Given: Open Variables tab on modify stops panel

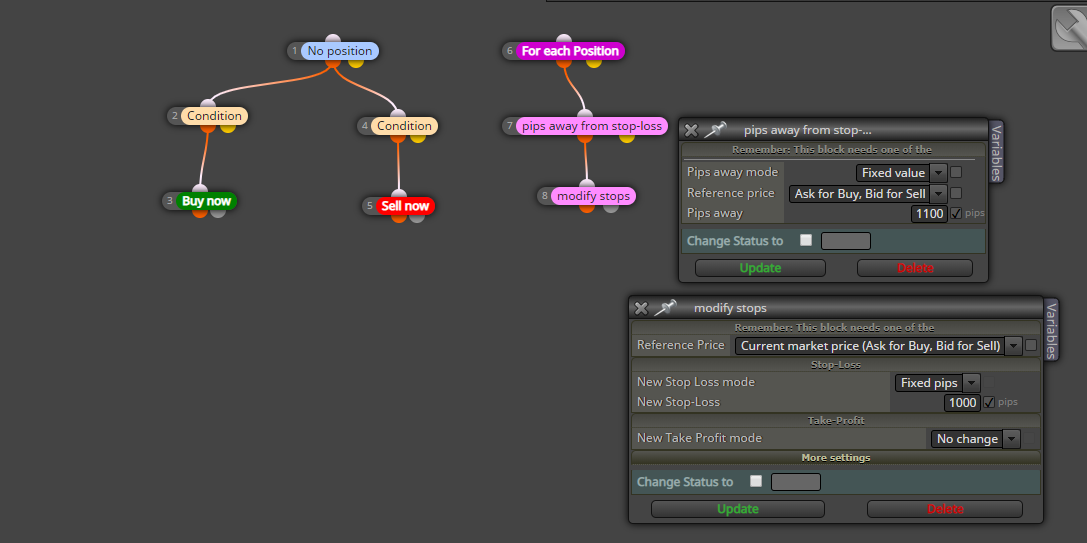Looking at the screenshot, I should [x=1051, y=330].
